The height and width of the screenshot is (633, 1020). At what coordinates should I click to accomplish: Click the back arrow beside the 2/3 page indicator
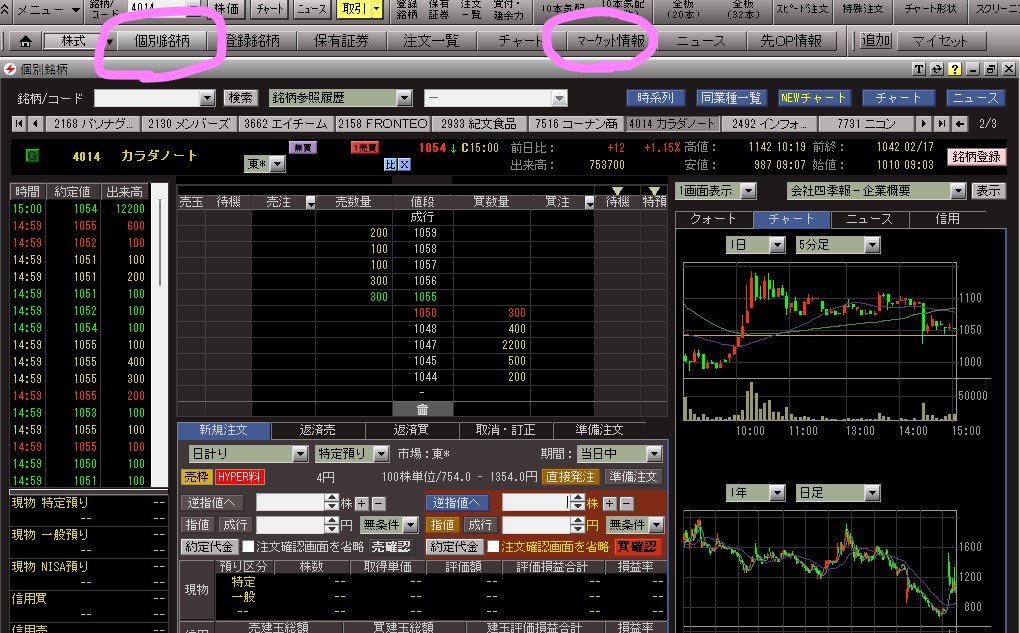pos(959,124)
